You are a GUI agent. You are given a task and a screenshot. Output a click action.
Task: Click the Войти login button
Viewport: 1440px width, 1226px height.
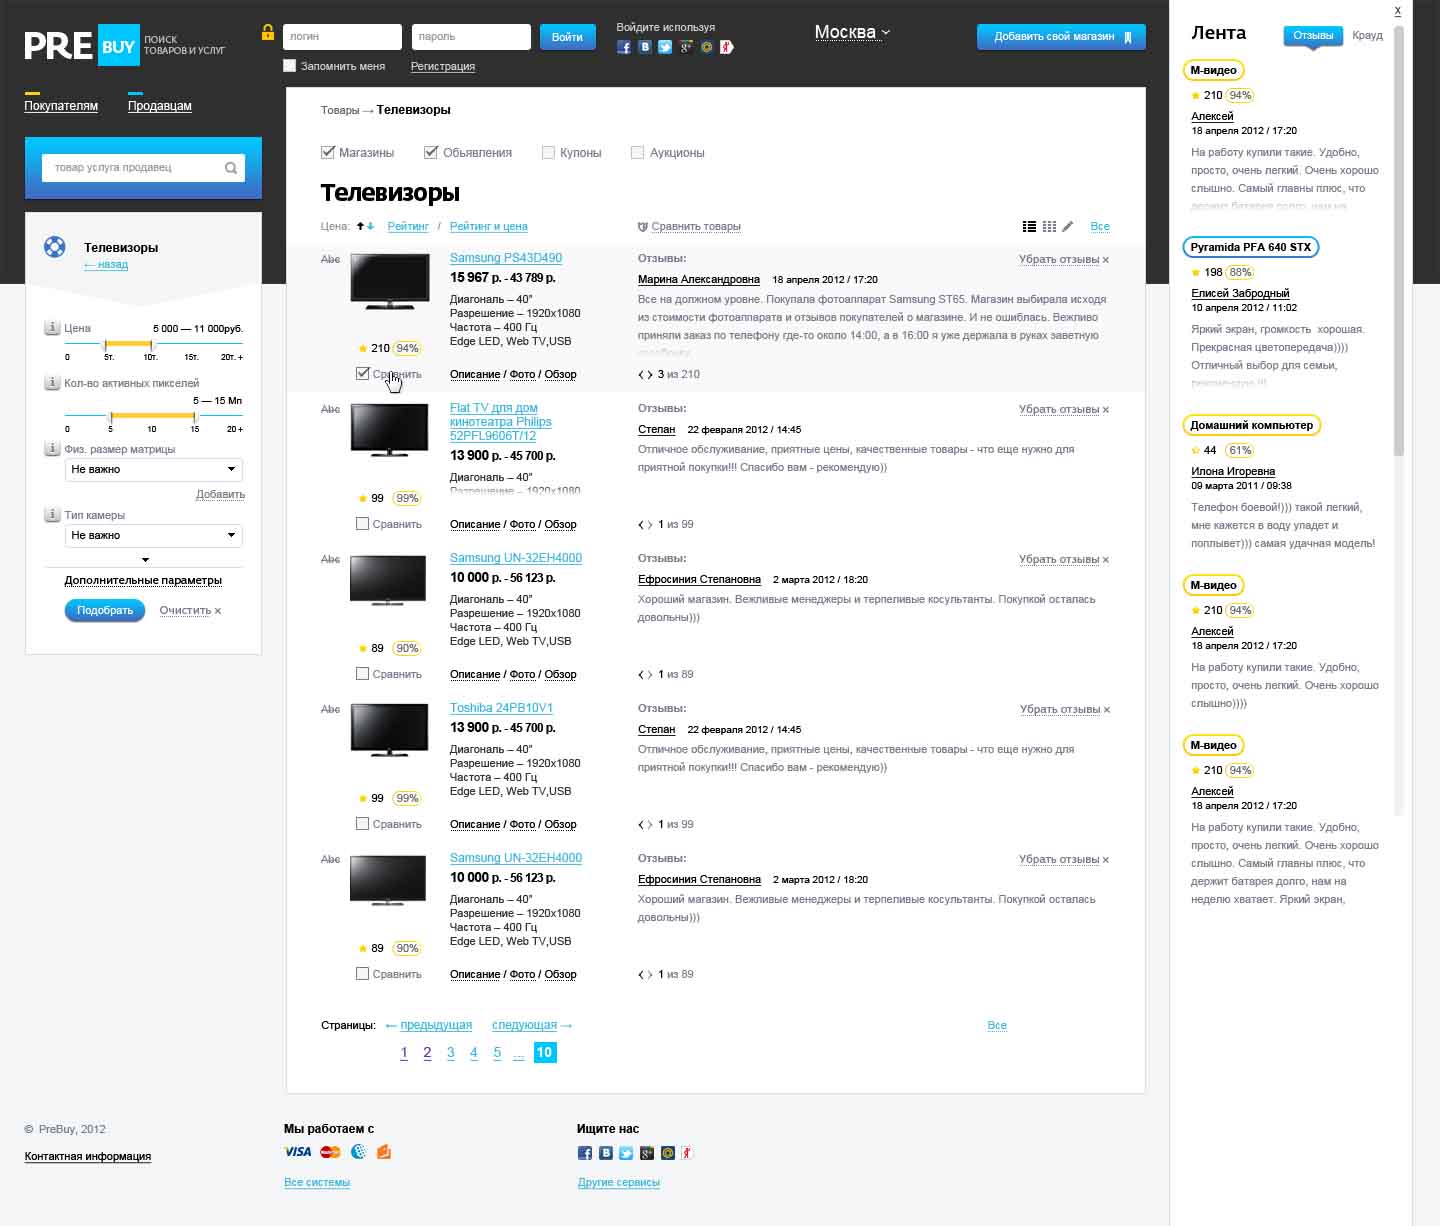[x=567, y=37]
